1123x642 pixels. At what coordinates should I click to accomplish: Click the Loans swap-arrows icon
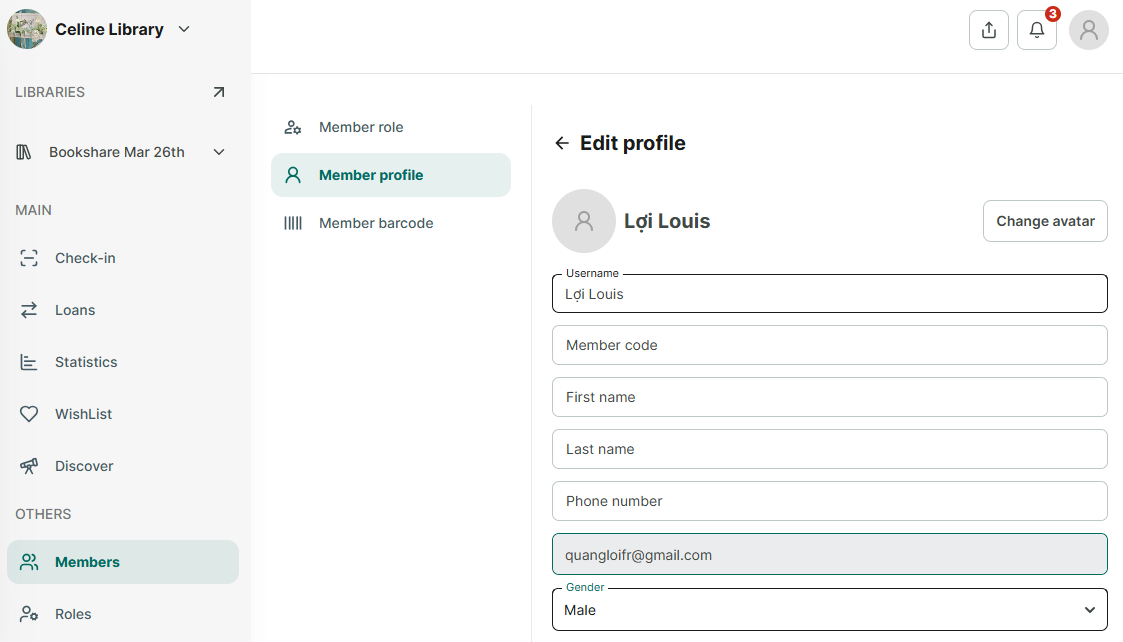[29, 310]
